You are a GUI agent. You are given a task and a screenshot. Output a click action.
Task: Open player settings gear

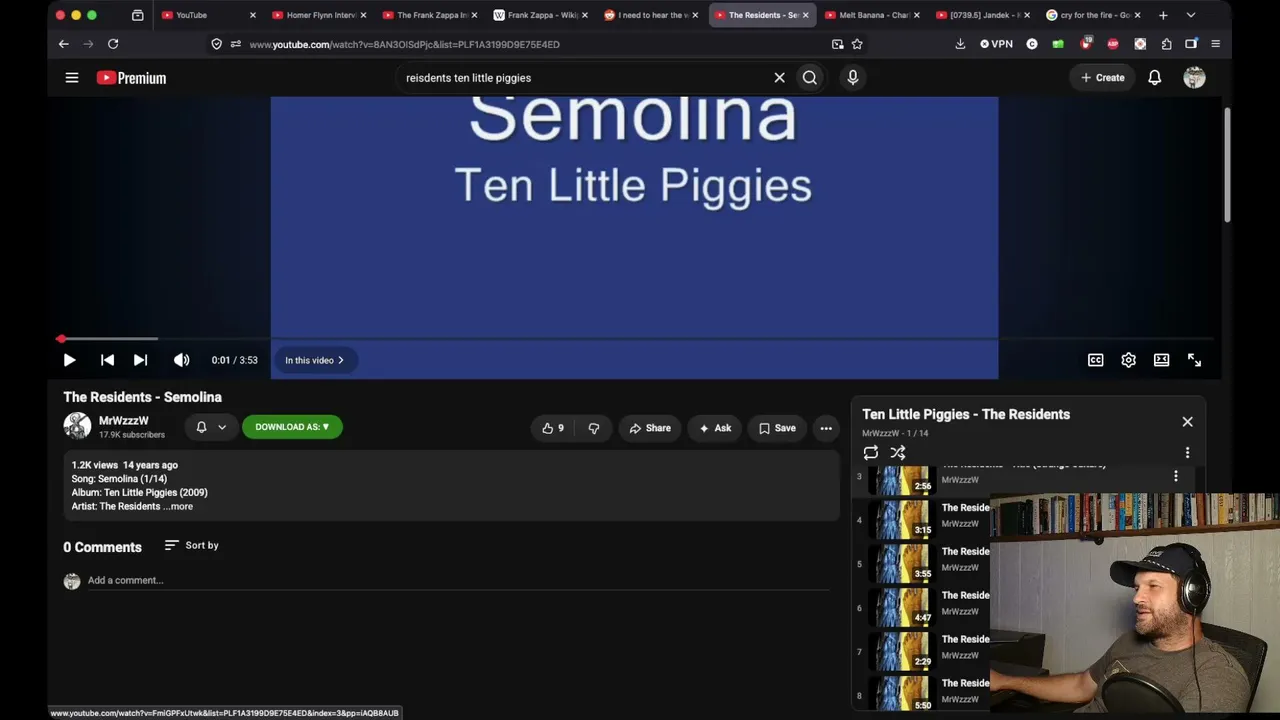click(x=1129, y=360)
